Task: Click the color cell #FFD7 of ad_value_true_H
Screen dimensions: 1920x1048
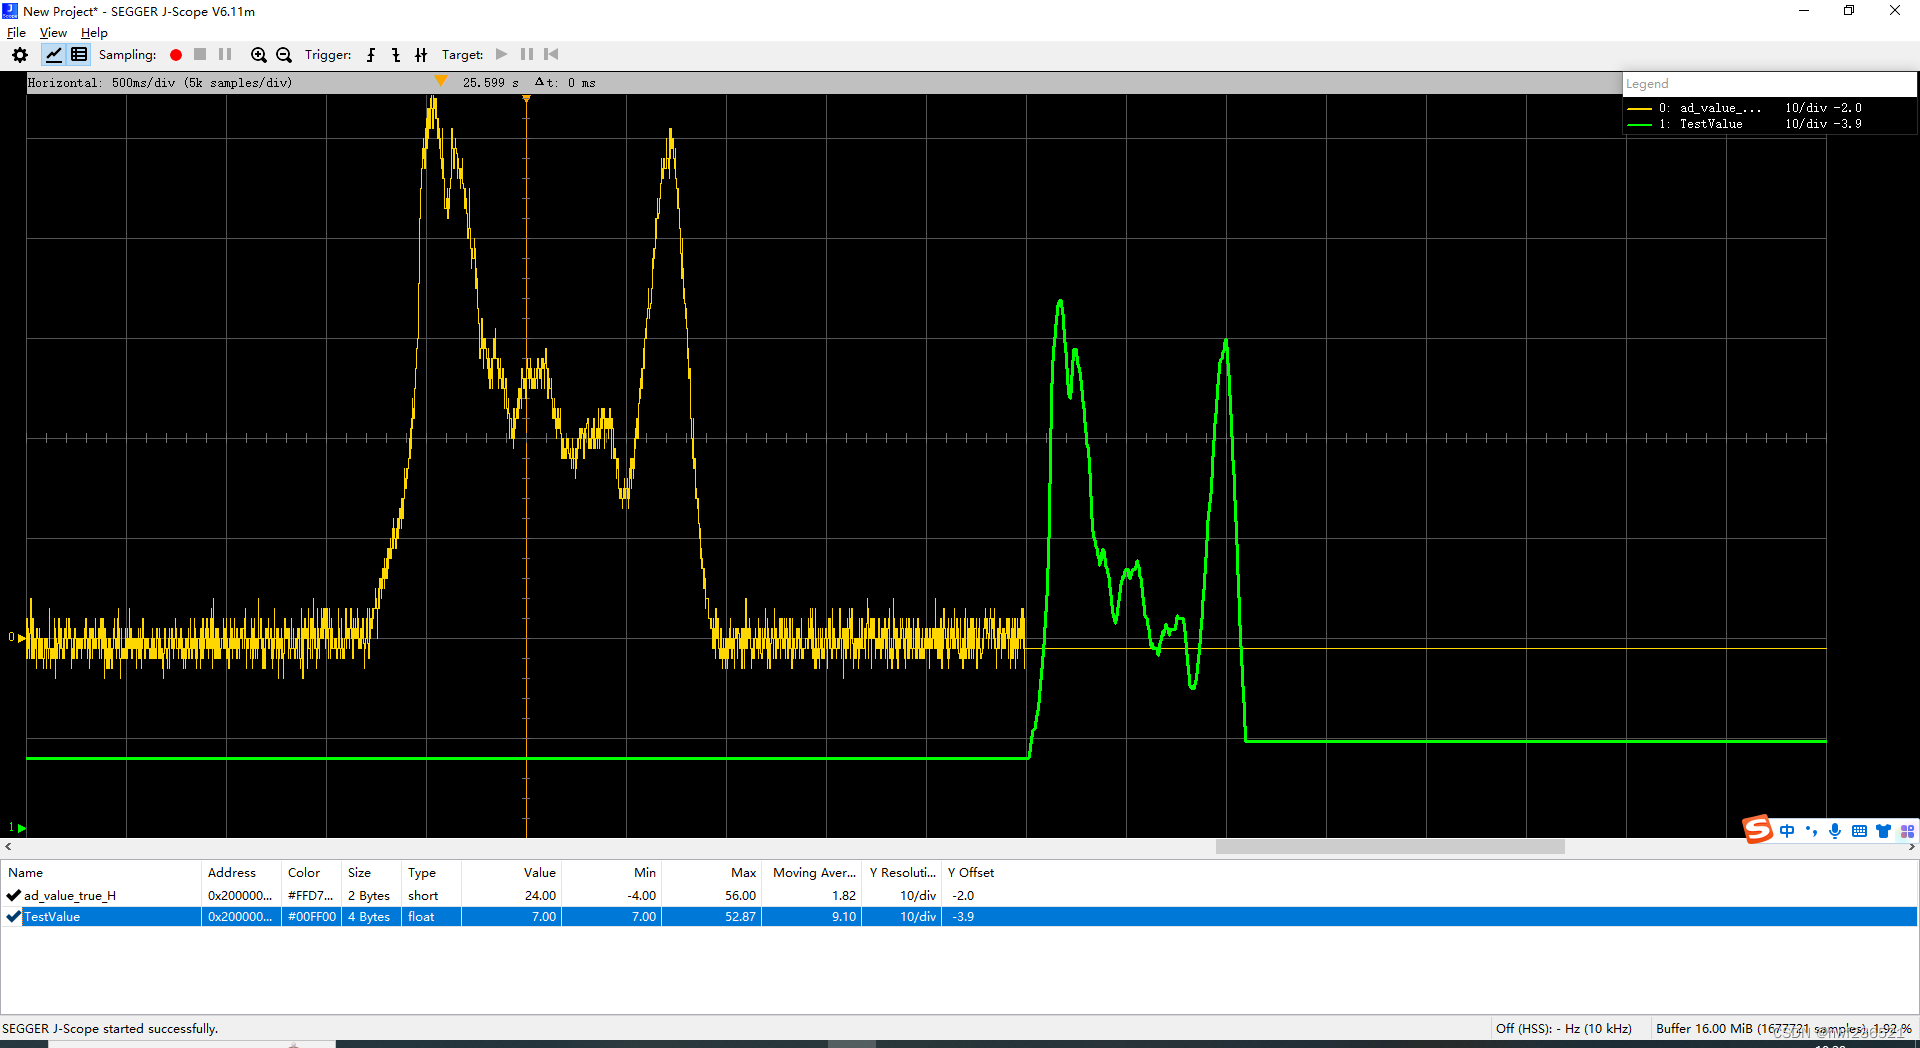Action: pos(311,896)
